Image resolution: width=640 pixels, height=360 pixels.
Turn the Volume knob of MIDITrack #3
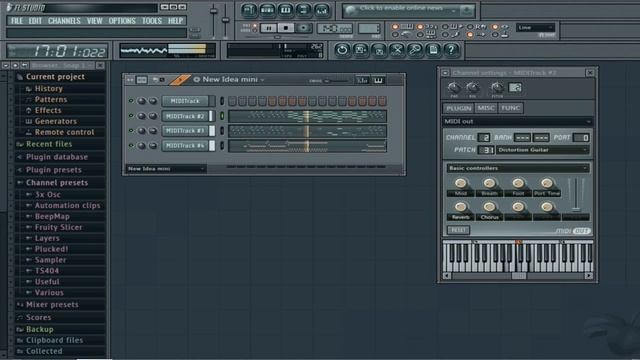[153, 131]
